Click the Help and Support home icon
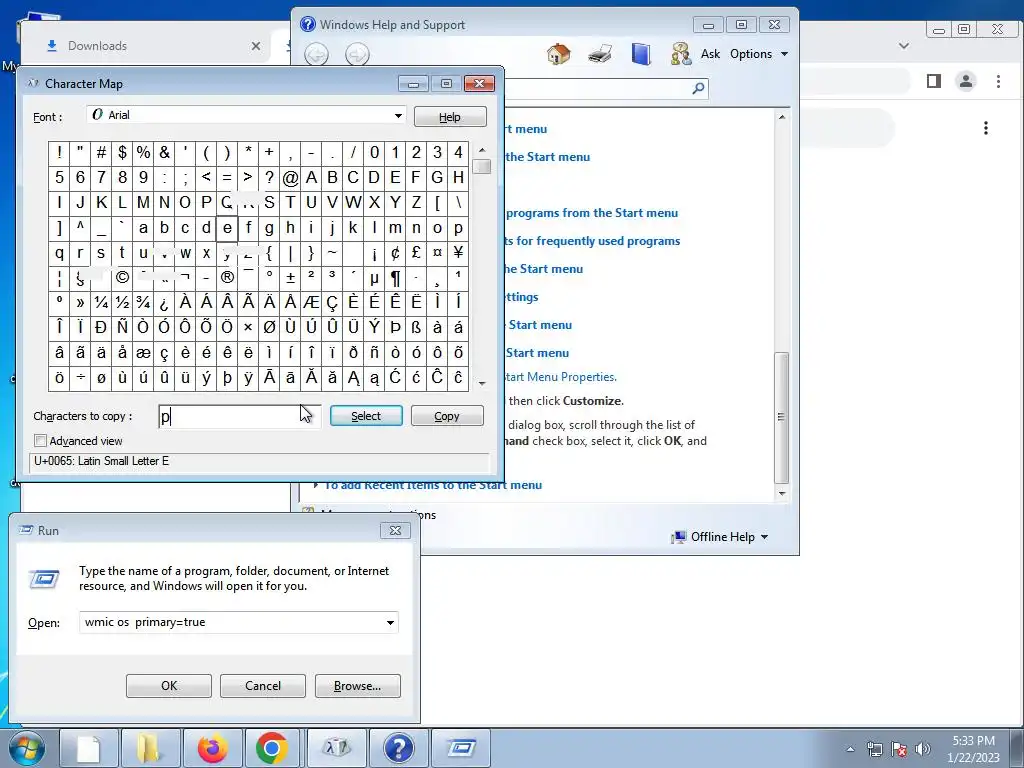Screen dimensions: 1024x768 point(558,54)
